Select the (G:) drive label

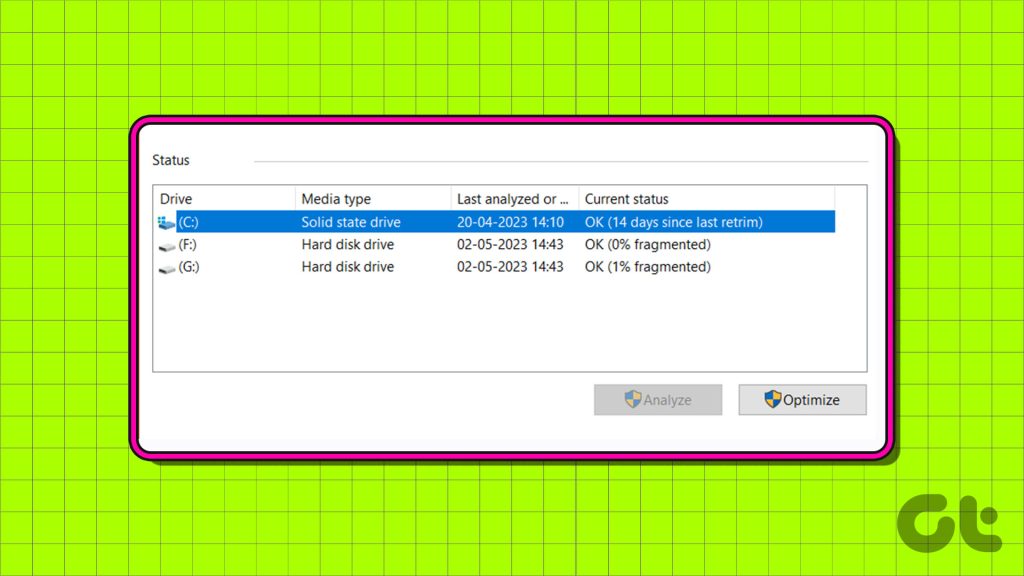pyautogui.click(x=189, y=266)
